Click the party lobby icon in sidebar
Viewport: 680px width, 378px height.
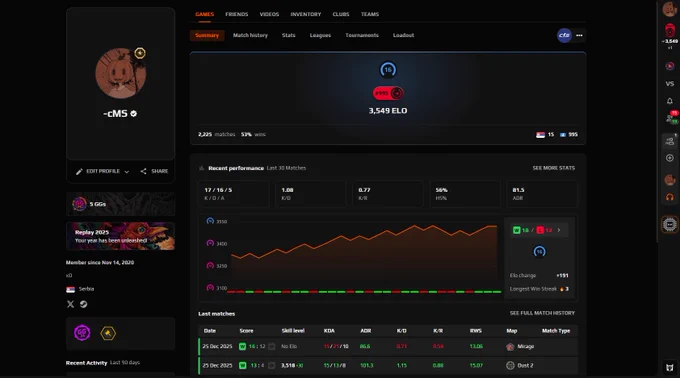pos(670,141)
